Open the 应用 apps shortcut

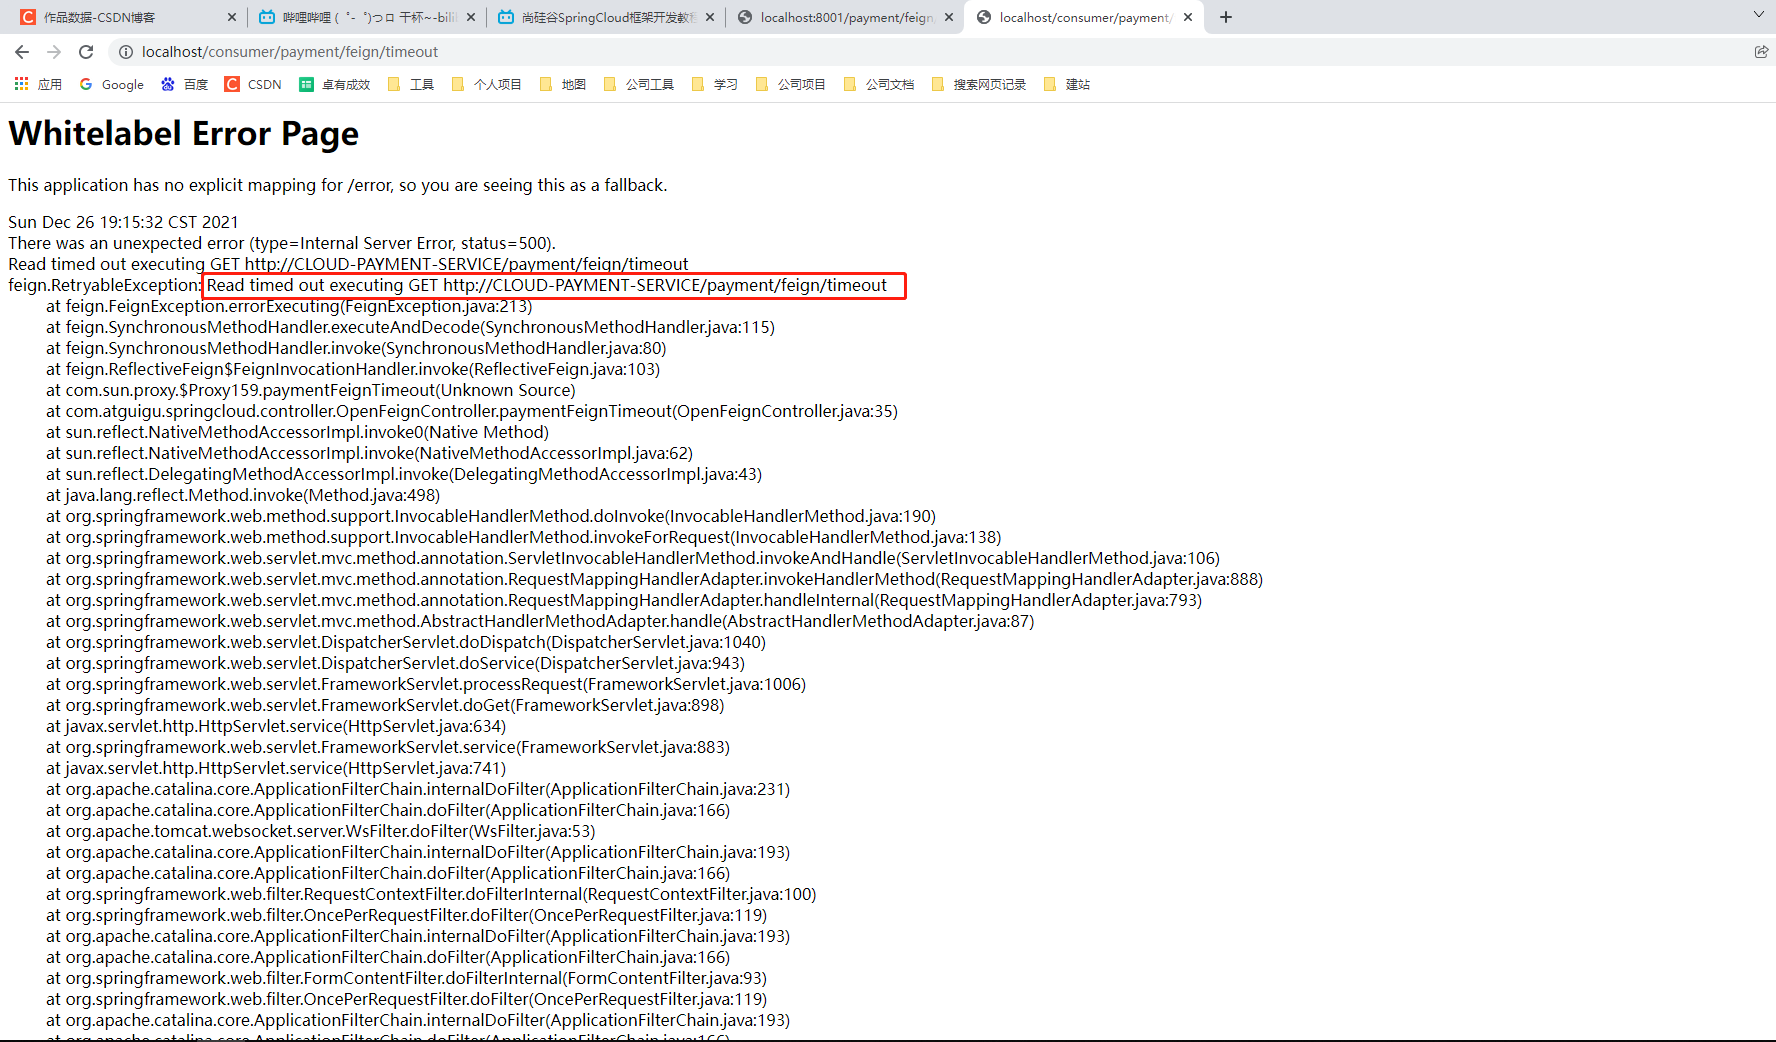pyautogui.click(x=38, y=84)
